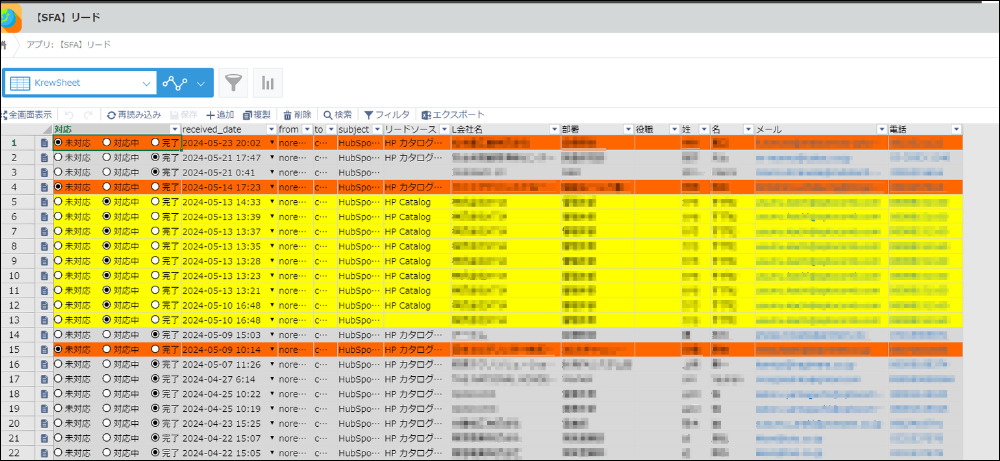The height and width of the screenshot is (461, 1000).
Task: Click the graph view icon
Action: (176, 82)
